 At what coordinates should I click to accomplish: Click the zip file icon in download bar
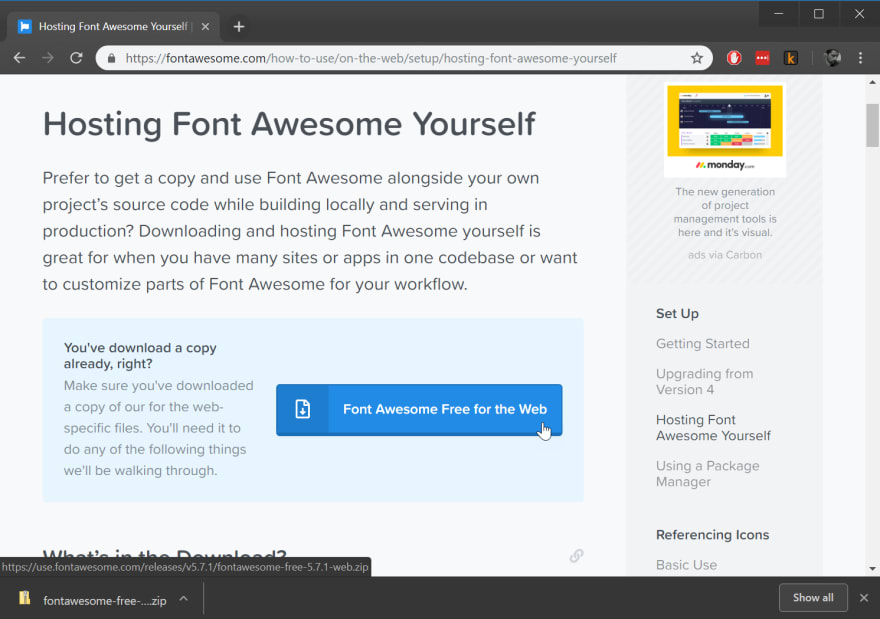point(24,598)
